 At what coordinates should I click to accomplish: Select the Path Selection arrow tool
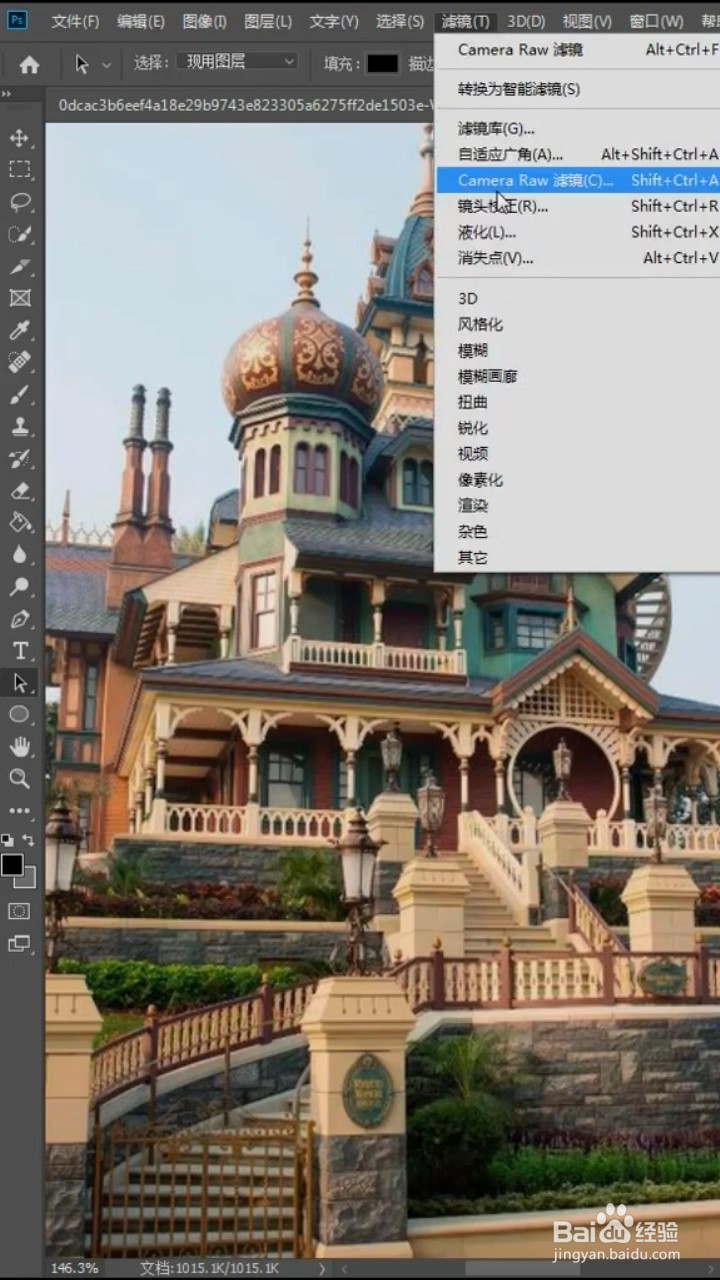pos(20,682)
